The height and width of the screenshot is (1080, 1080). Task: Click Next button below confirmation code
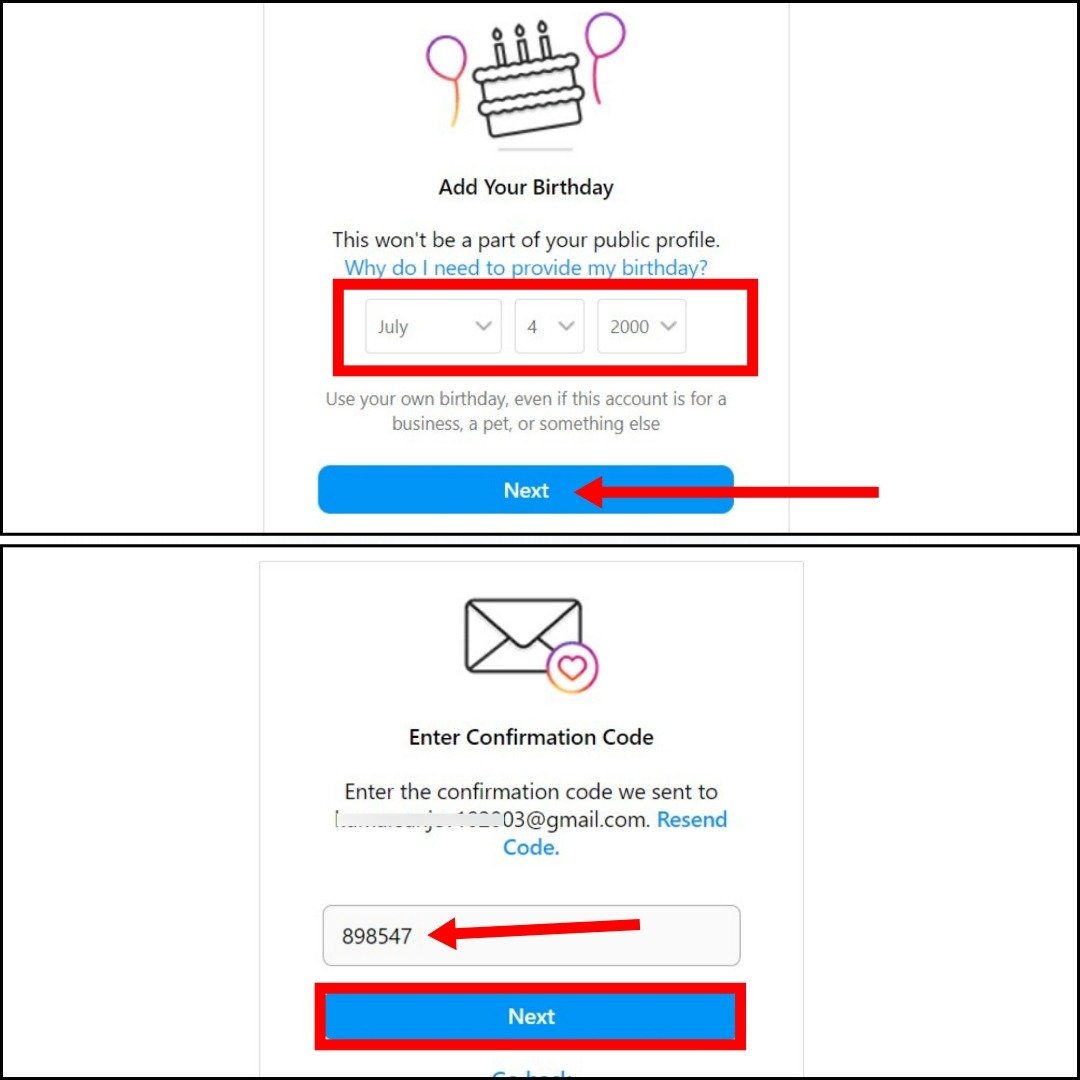[x=531, y=1016]
